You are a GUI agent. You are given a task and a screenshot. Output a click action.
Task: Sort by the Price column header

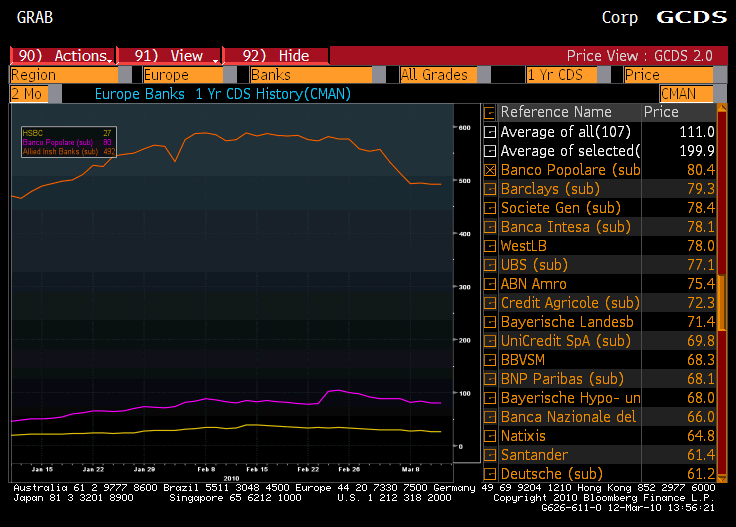point(661,112)
